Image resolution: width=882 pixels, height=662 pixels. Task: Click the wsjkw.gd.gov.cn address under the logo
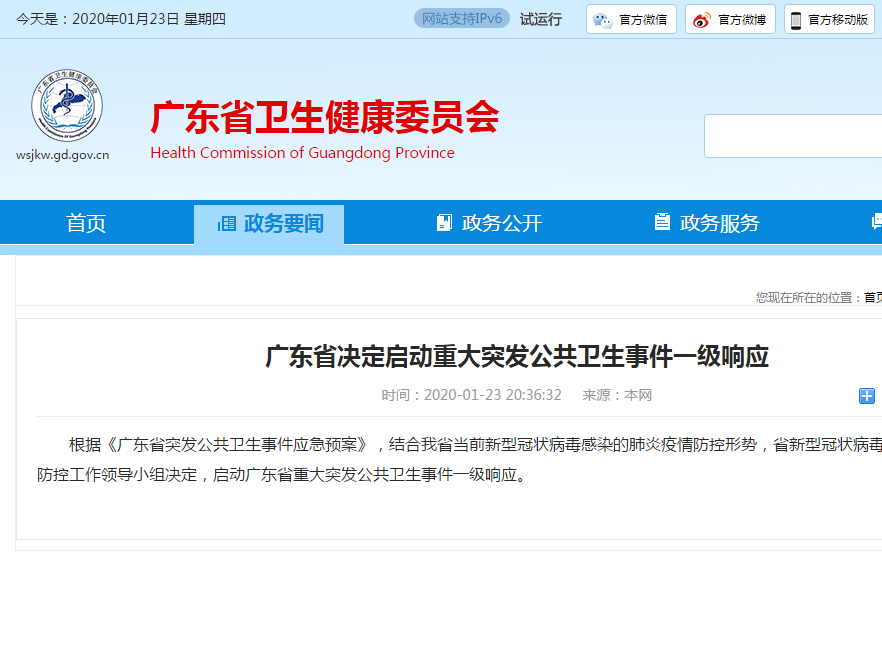click(x=63, y=155)
